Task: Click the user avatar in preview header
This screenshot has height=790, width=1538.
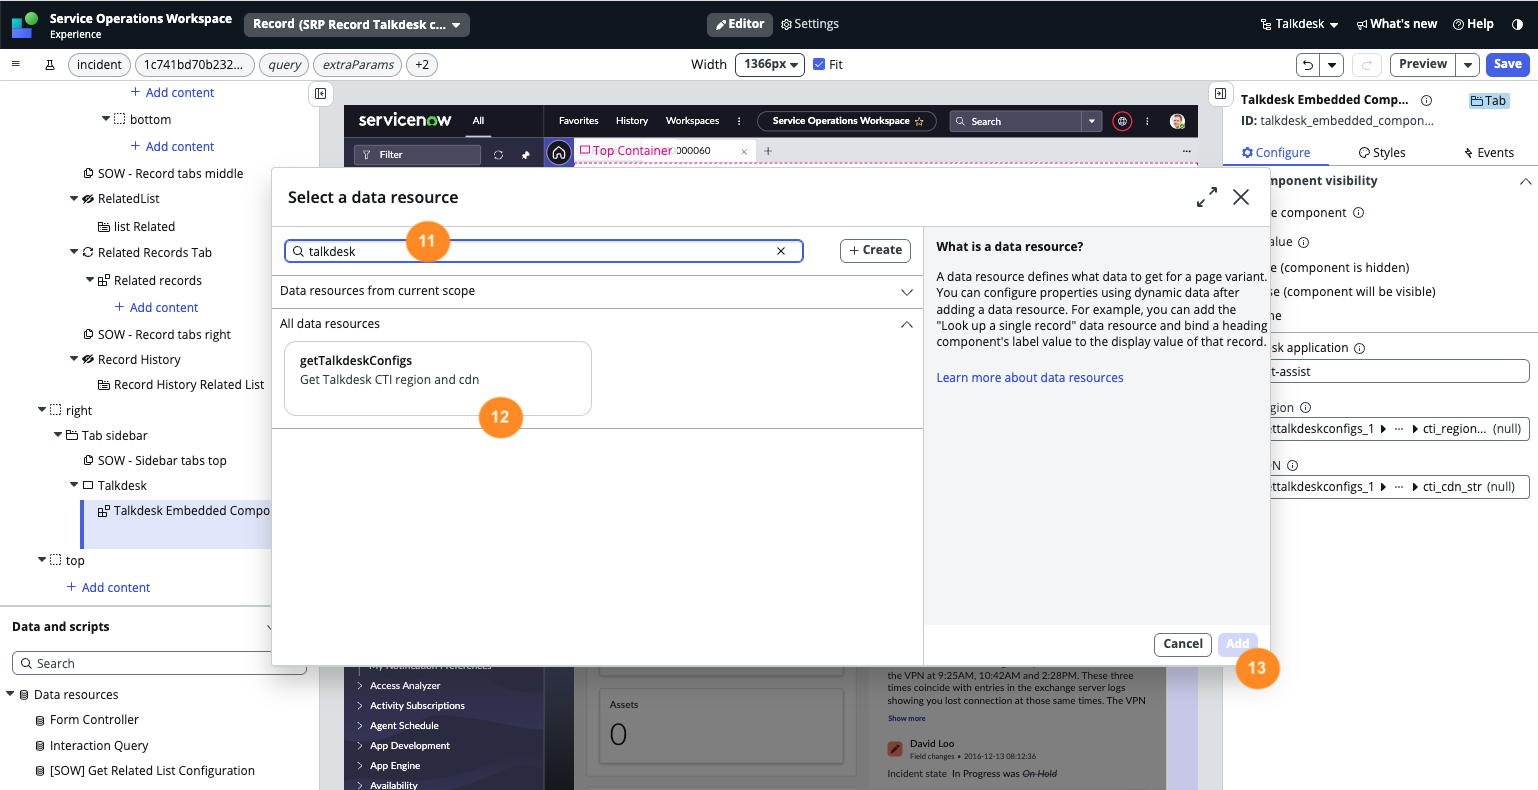Action: click(x=1177, y=121)
